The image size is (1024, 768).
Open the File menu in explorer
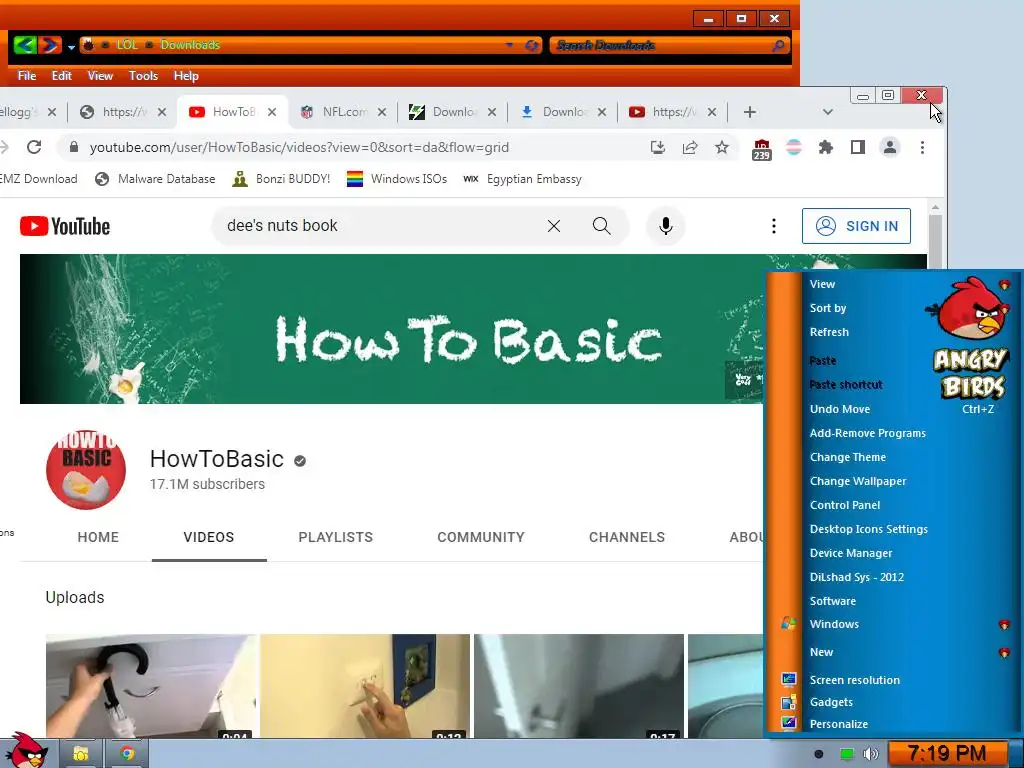(27, 76)
